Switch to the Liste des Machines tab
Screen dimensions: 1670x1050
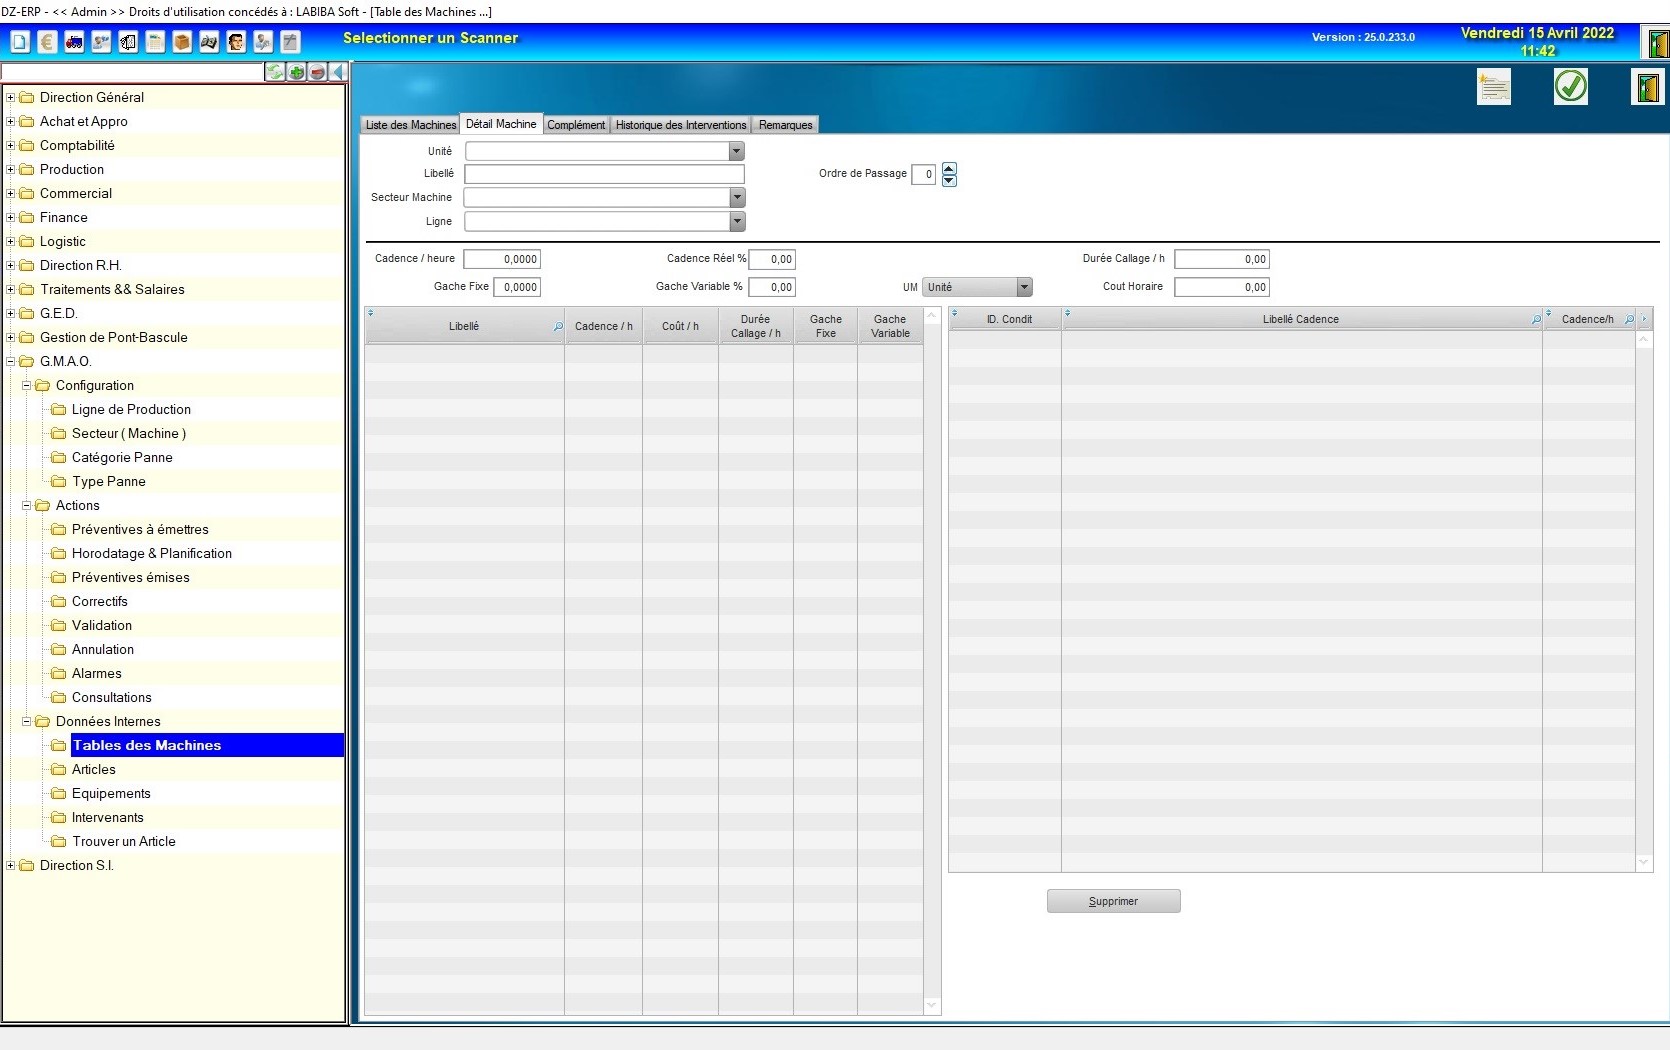[x=410, y=125]
